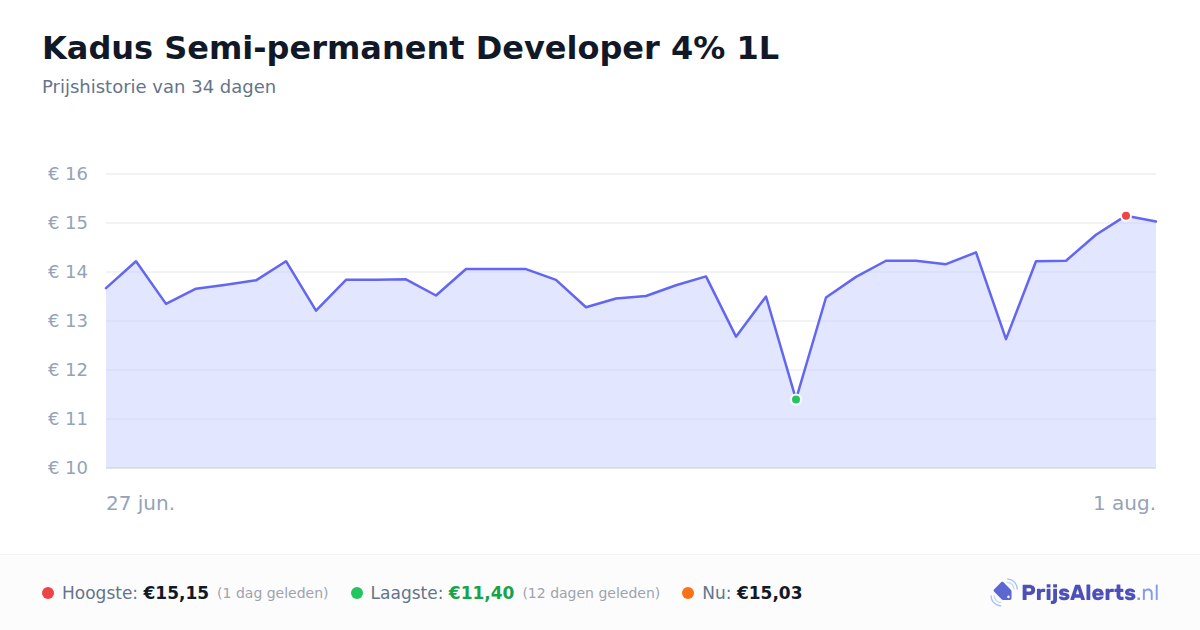Click the '(12 dagen geleden)' note

(x=591, y=593)
